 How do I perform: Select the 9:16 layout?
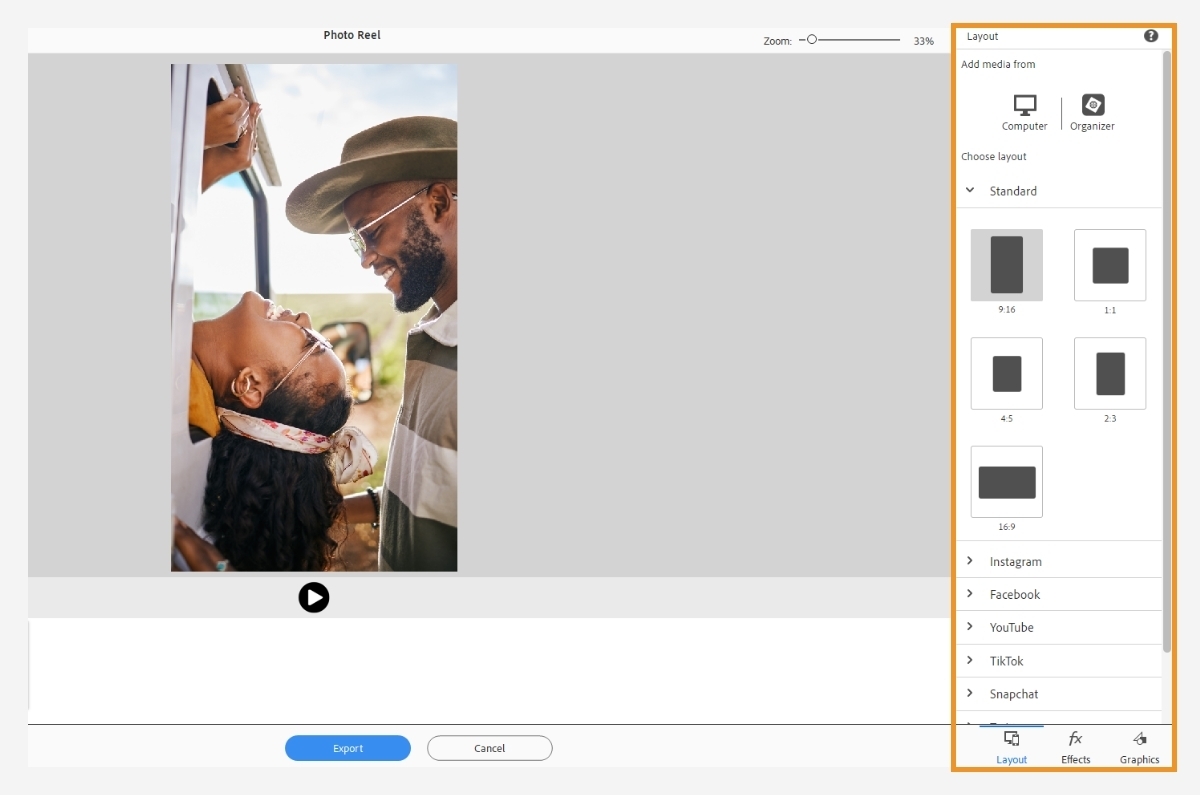[1006, 265]
